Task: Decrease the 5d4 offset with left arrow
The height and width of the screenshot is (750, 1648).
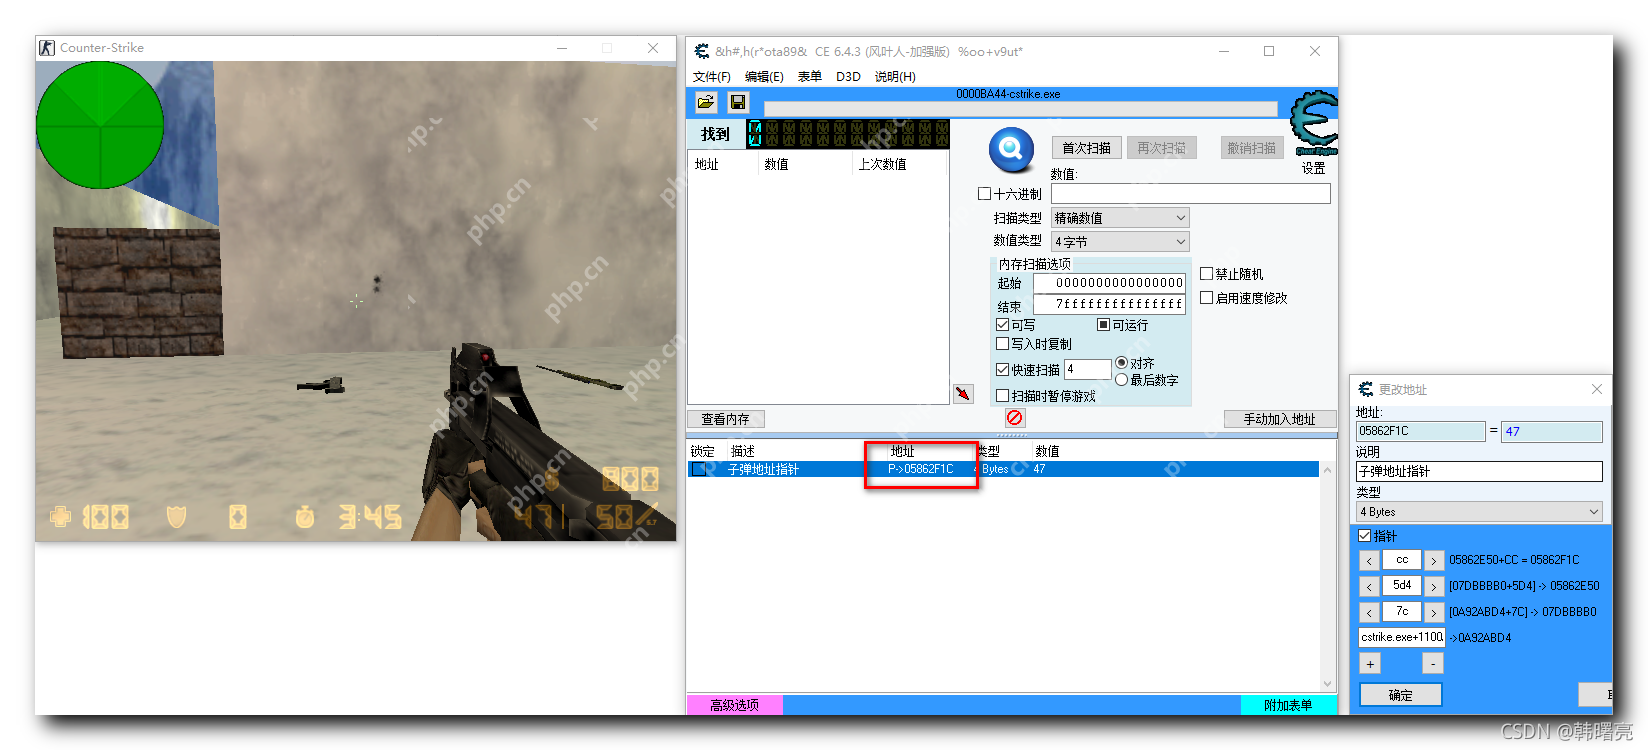Action: point(1369,586)
